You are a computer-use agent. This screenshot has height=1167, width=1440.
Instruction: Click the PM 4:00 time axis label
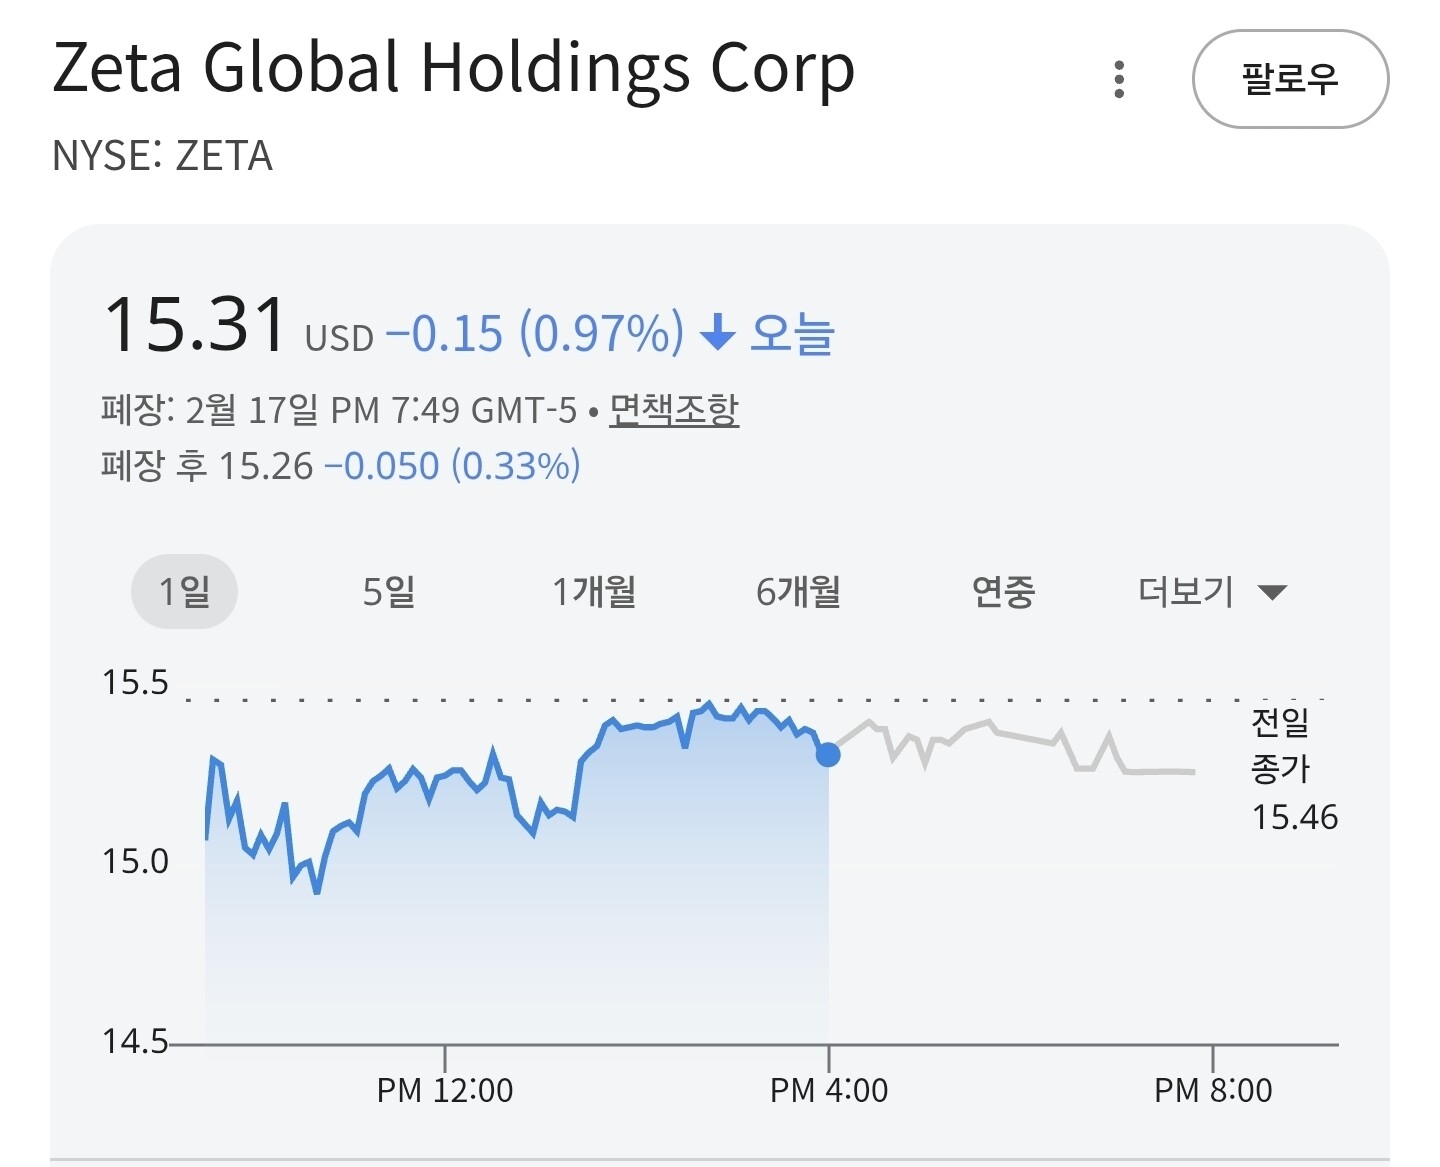click(x=829, y=1090)
